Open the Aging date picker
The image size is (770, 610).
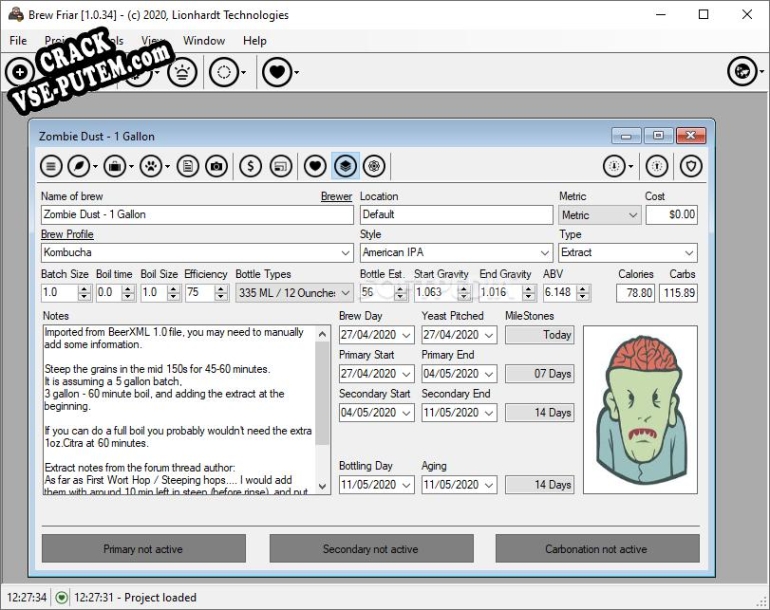pos(489,485)
